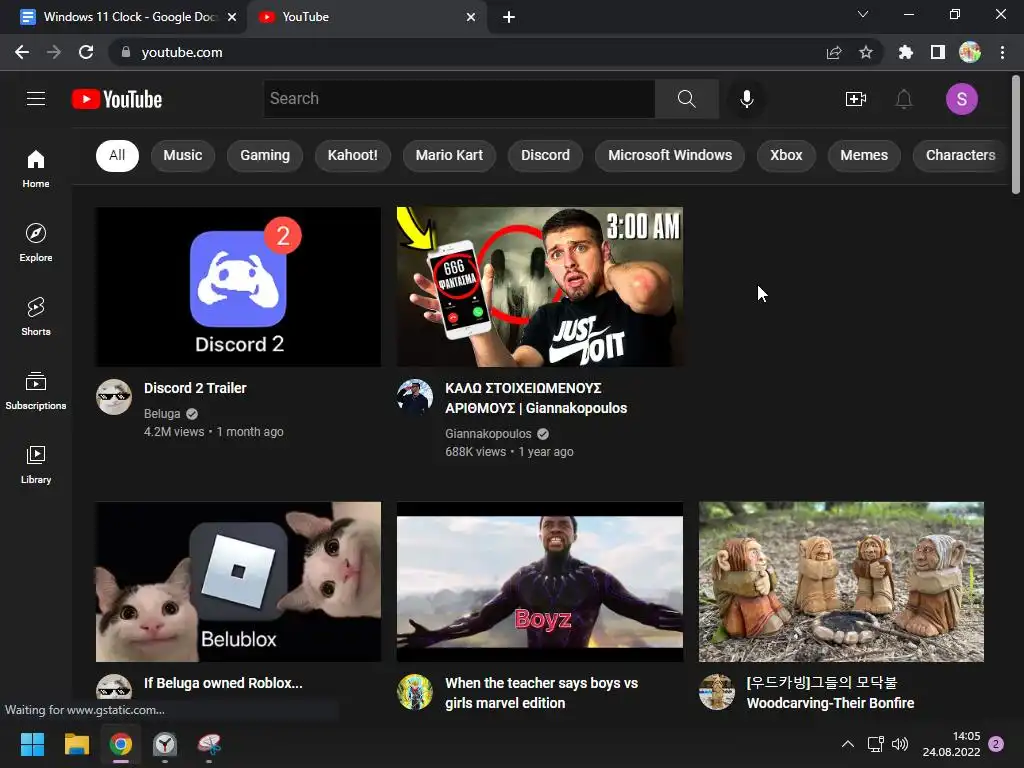Open channel avatar beside marvel edition video

(x=415, y=692)
